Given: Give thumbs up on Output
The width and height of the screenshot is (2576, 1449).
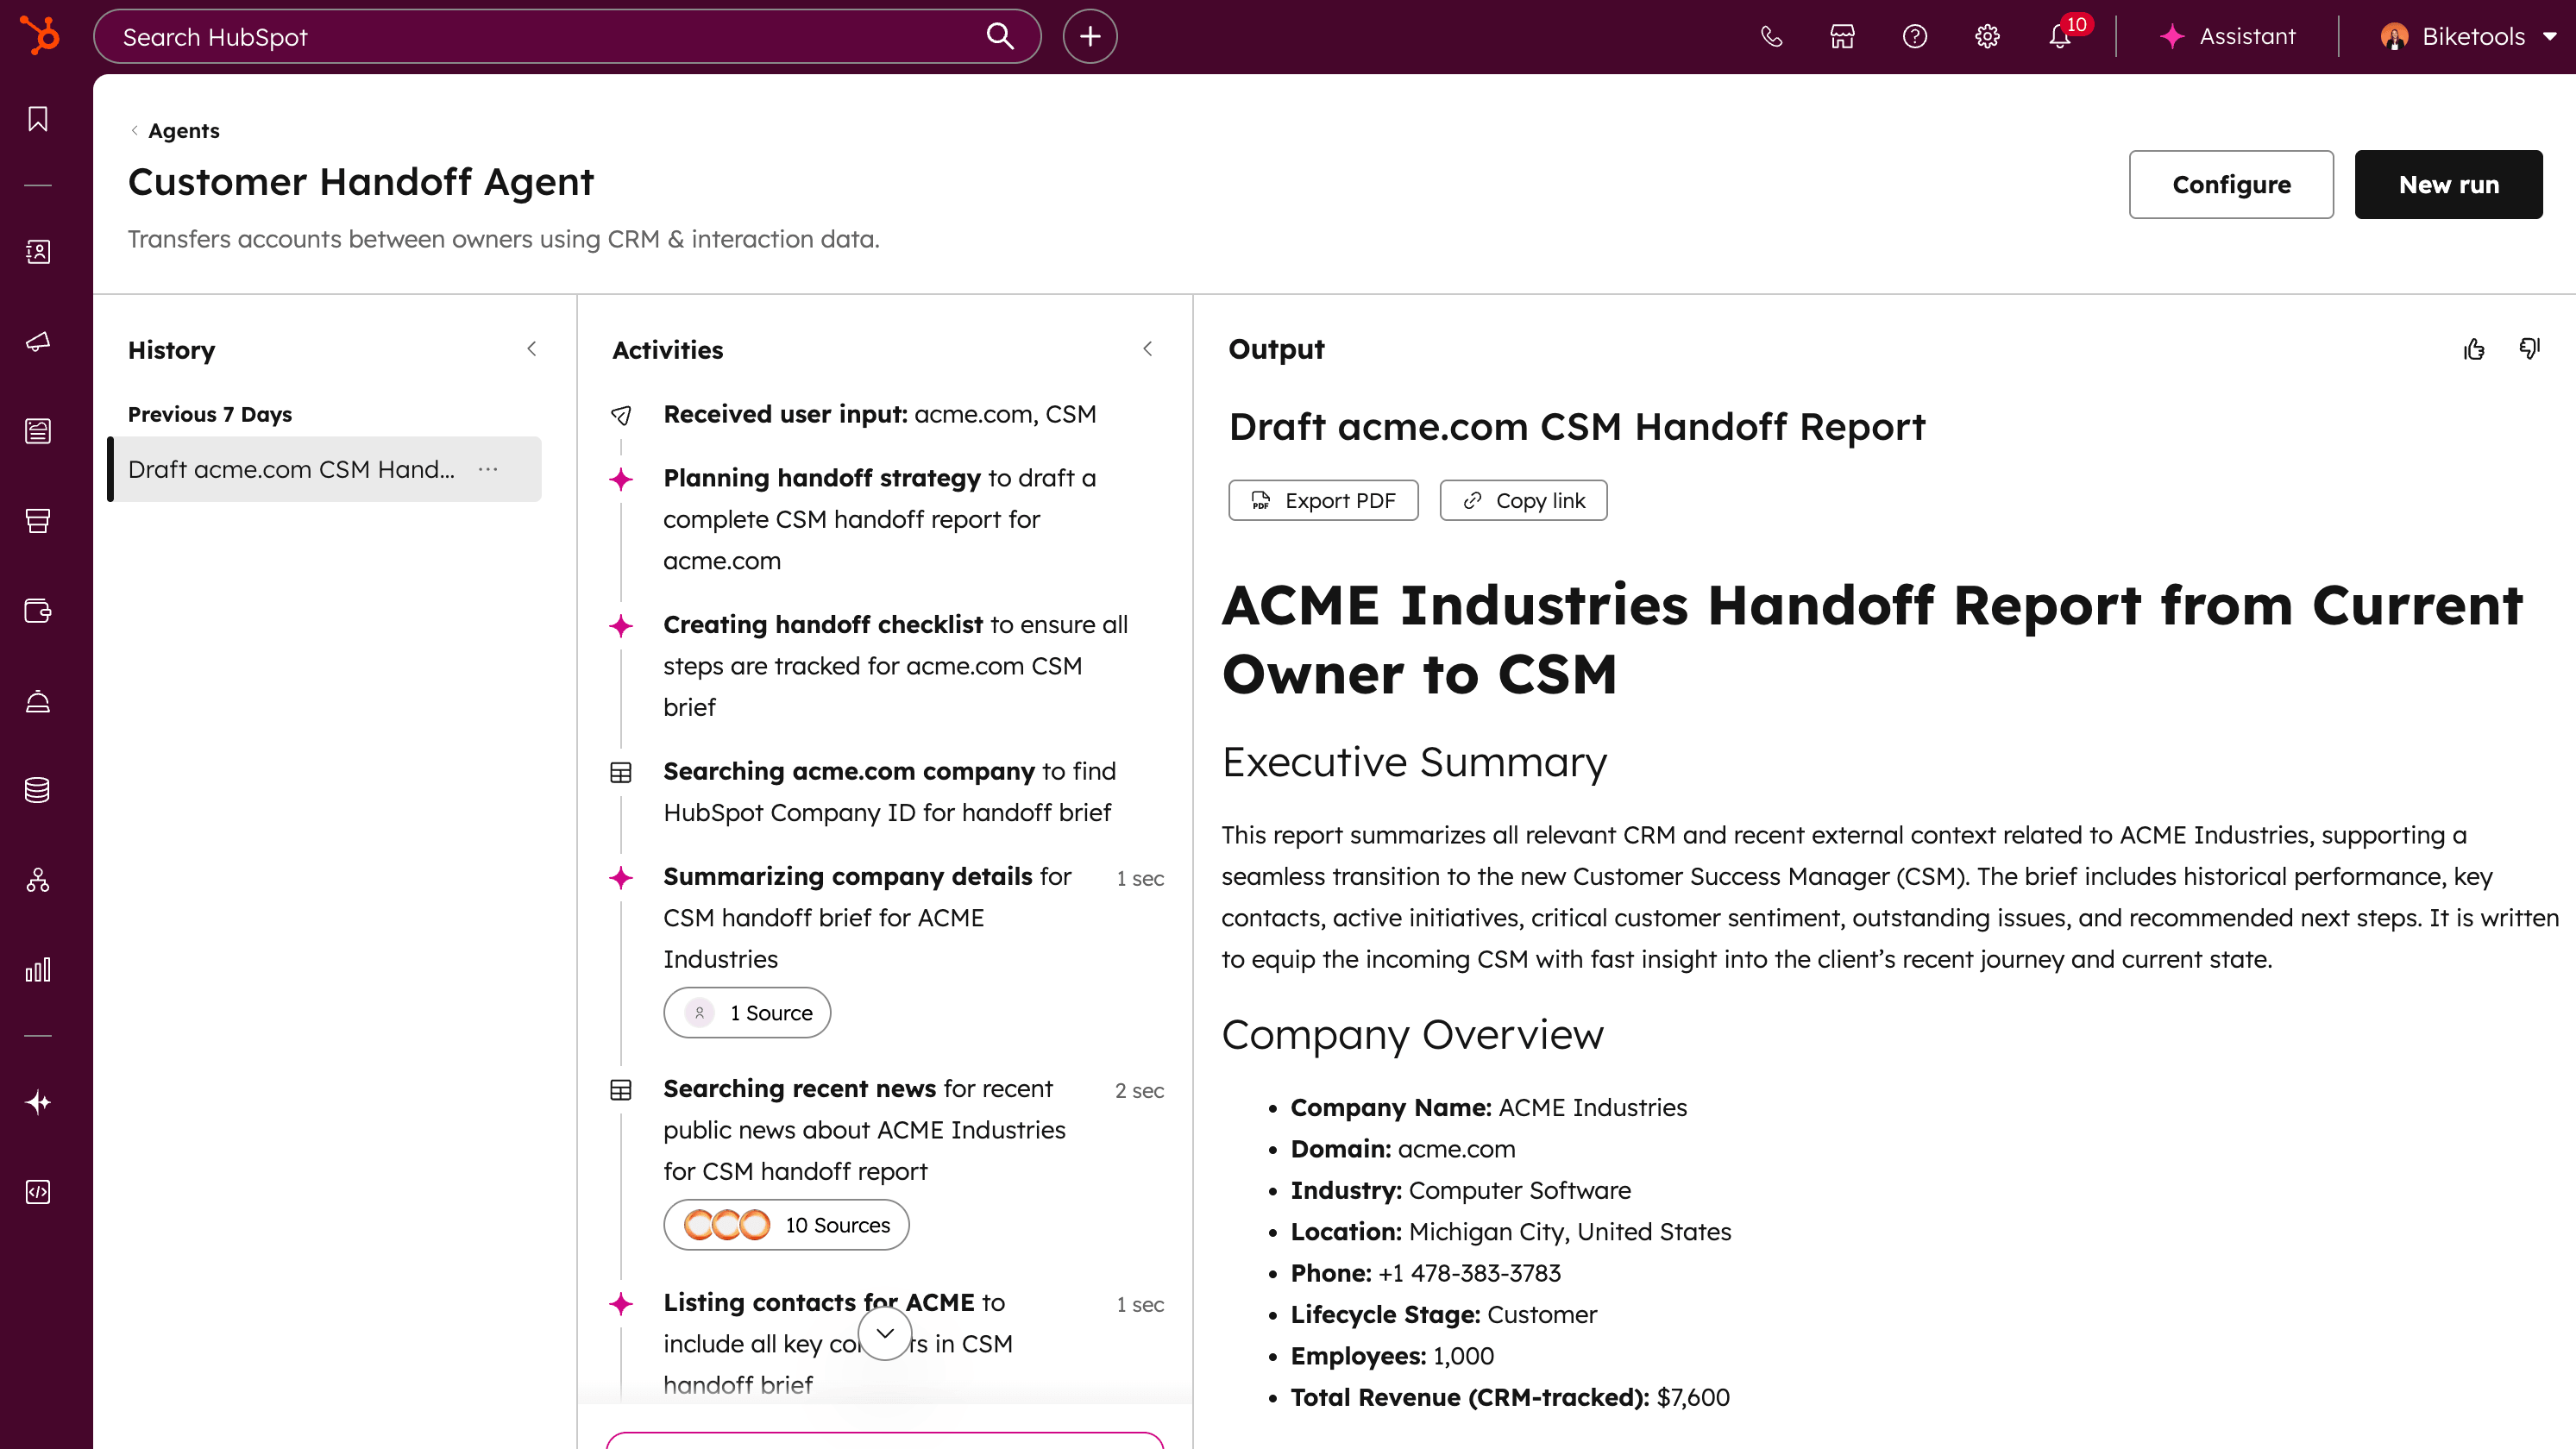Looking at the screenshot, I should pyautogui.click(x=2474, y=349).
